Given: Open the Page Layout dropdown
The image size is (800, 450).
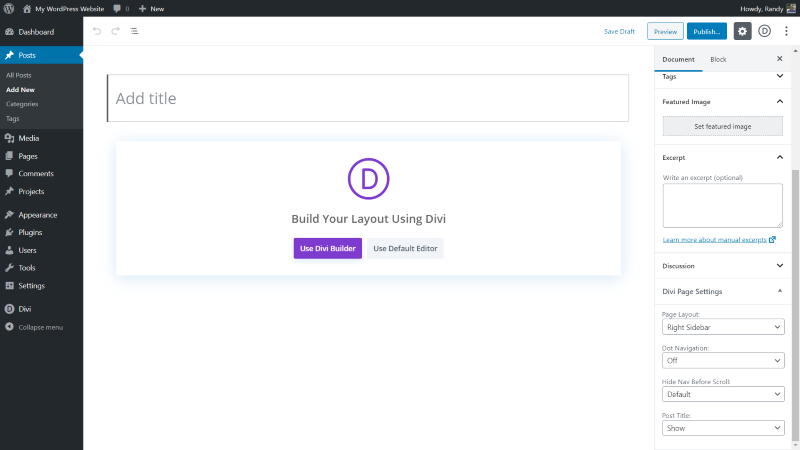Looking at the screenshot, I should (x=723, y=327).
